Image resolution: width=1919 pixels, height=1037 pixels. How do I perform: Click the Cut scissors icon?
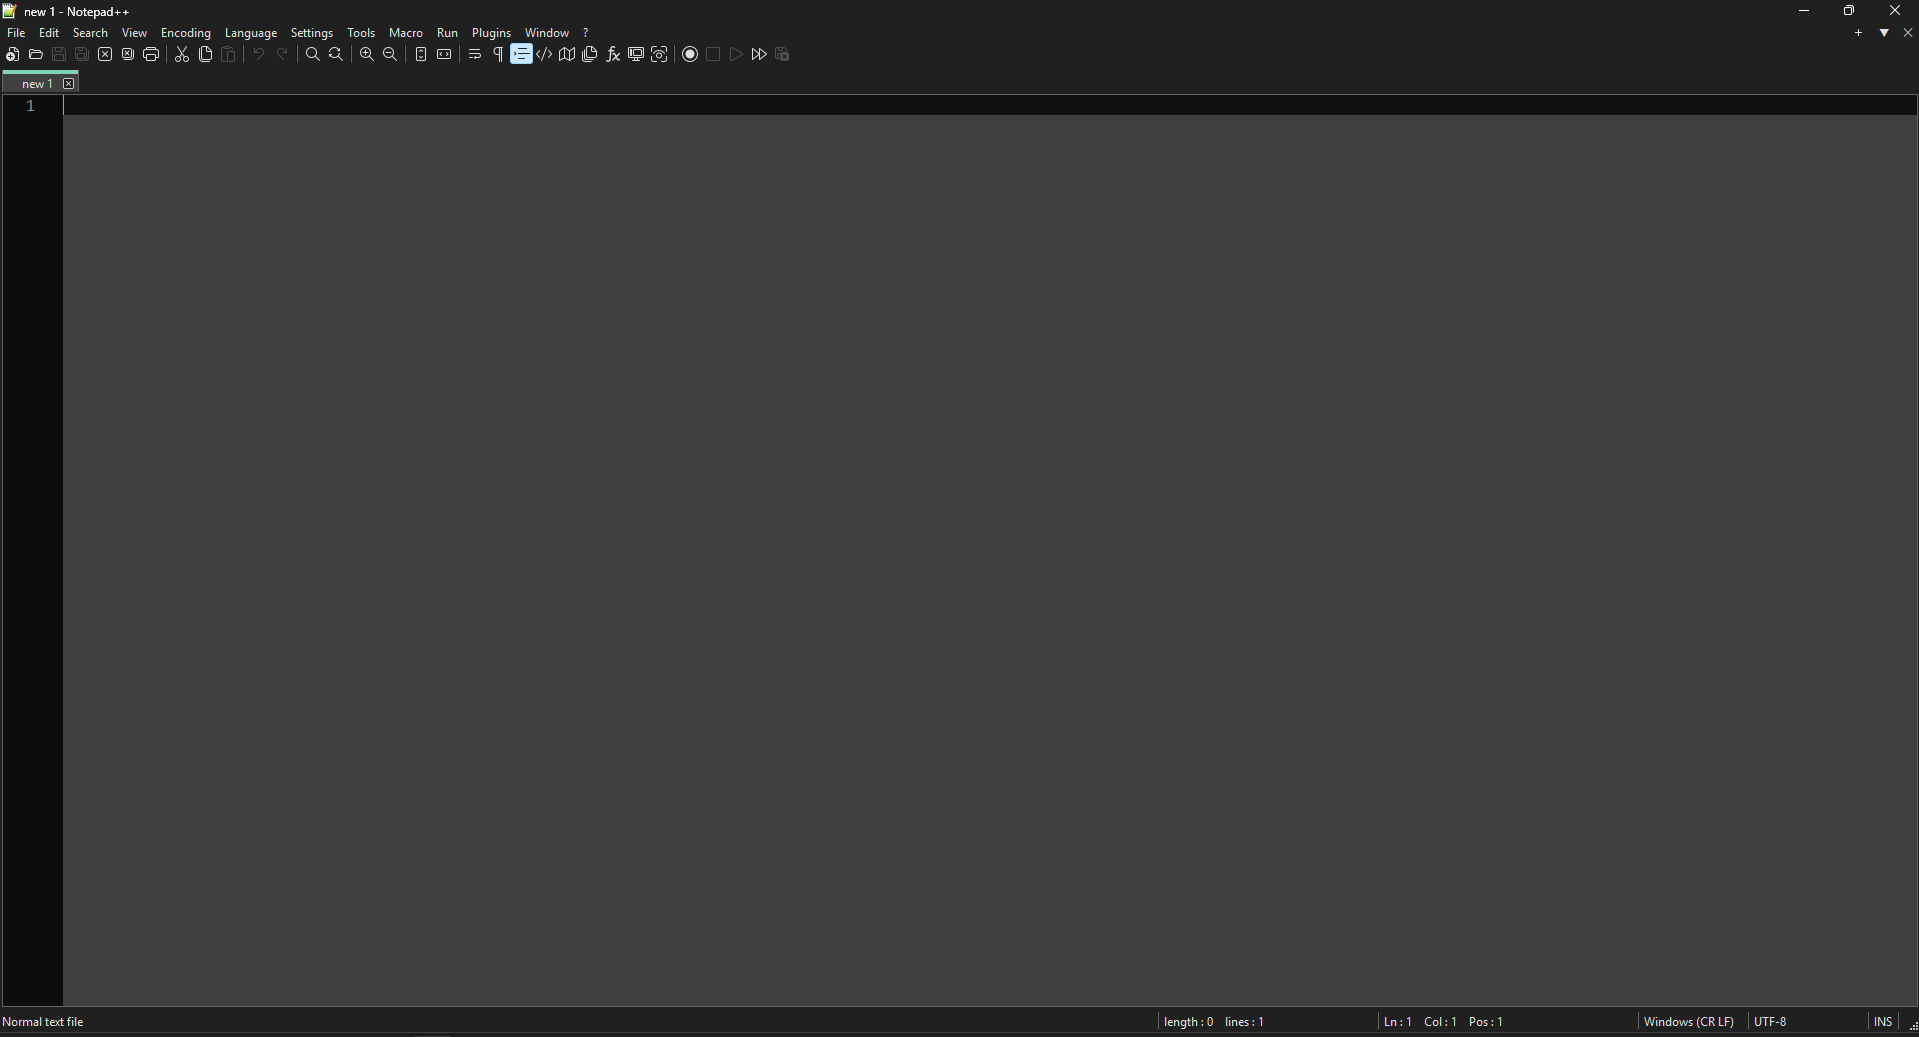coord(182,55)
